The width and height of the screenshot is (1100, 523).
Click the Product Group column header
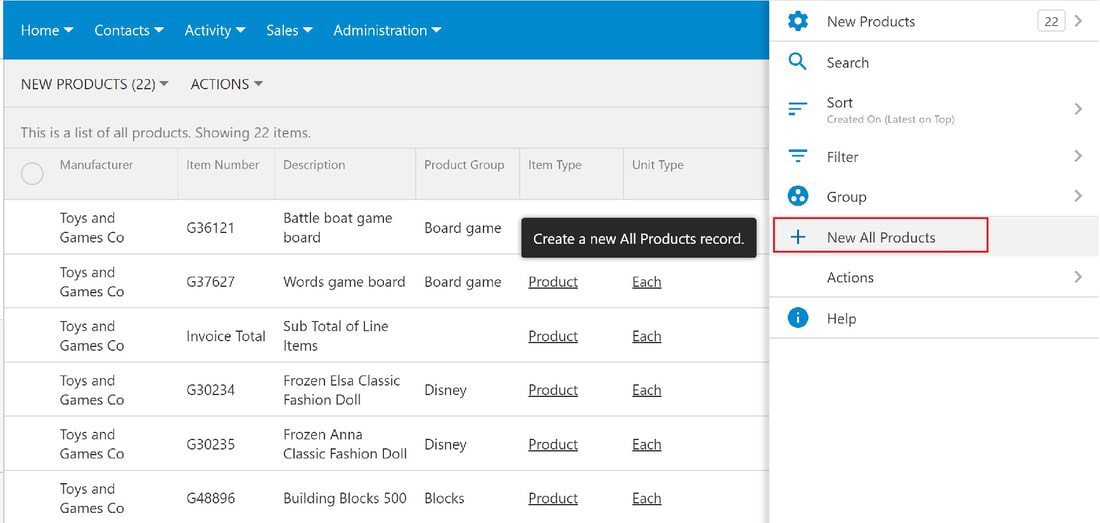pos(464,165)
